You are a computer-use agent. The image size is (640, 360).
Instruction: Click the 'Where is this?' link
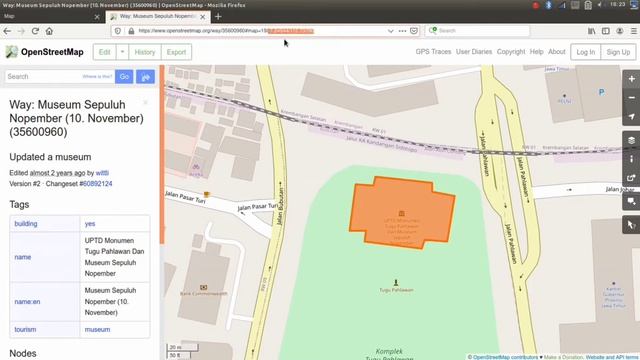tap(97, 76)
